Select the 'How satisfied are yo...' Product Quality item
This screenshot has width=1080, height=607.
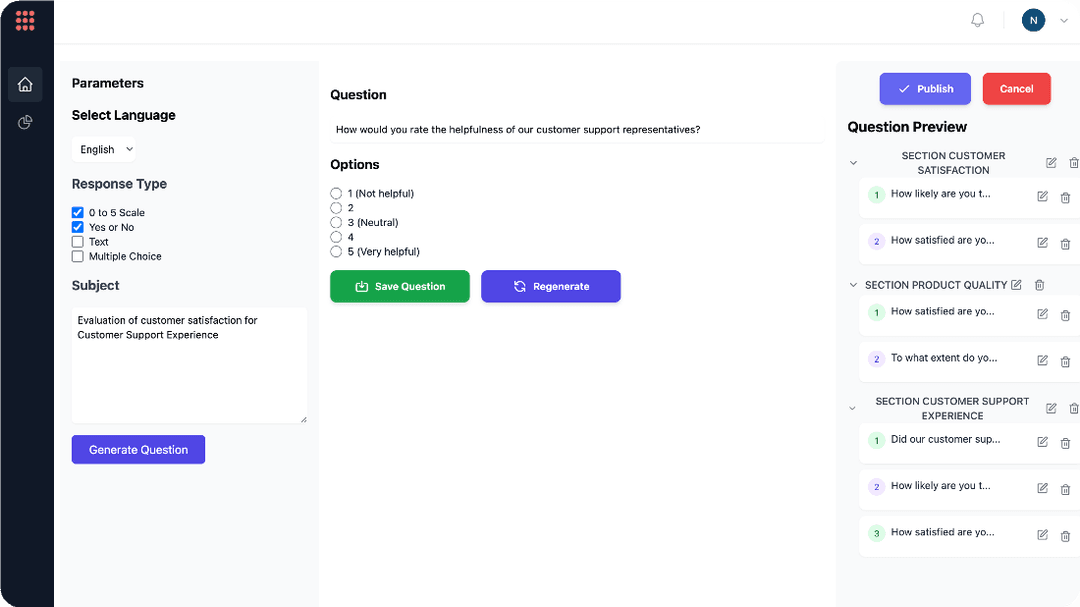[x=942, y=312]
